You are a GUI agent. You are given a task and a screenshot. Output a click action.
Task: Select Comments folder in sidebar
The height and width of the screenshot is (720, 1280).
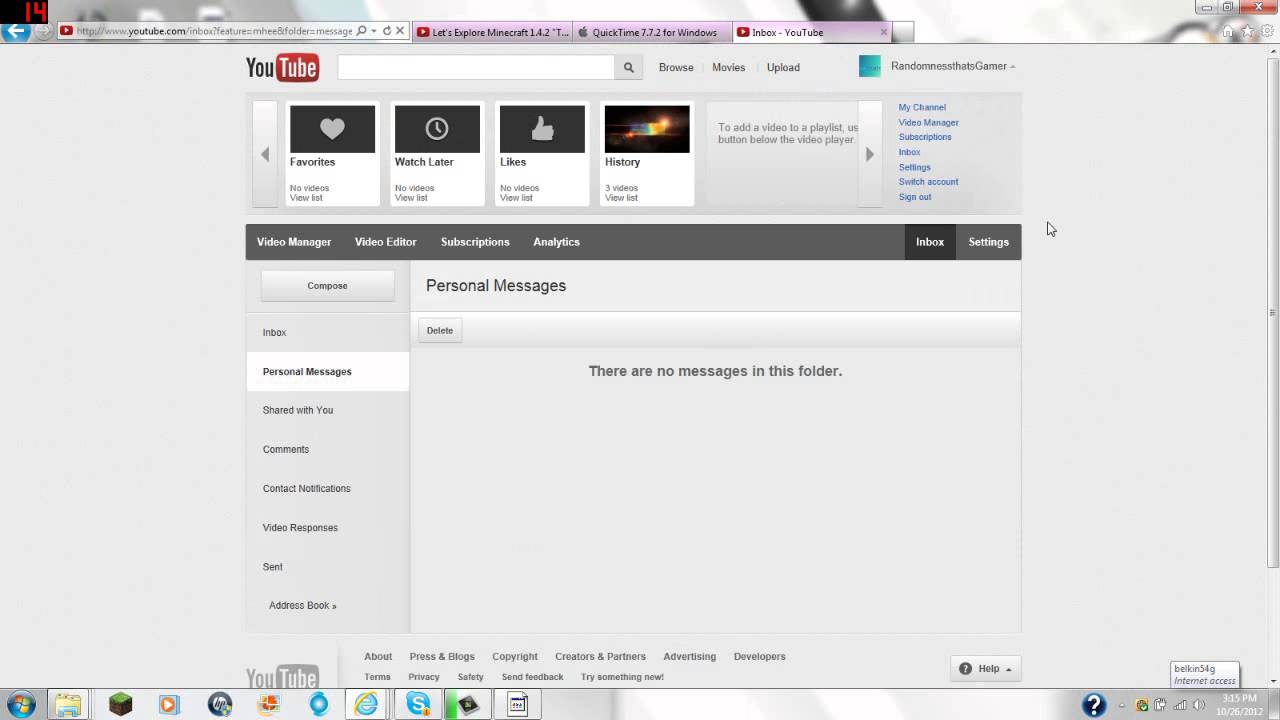pyautogui.click(x=327, y=449)
